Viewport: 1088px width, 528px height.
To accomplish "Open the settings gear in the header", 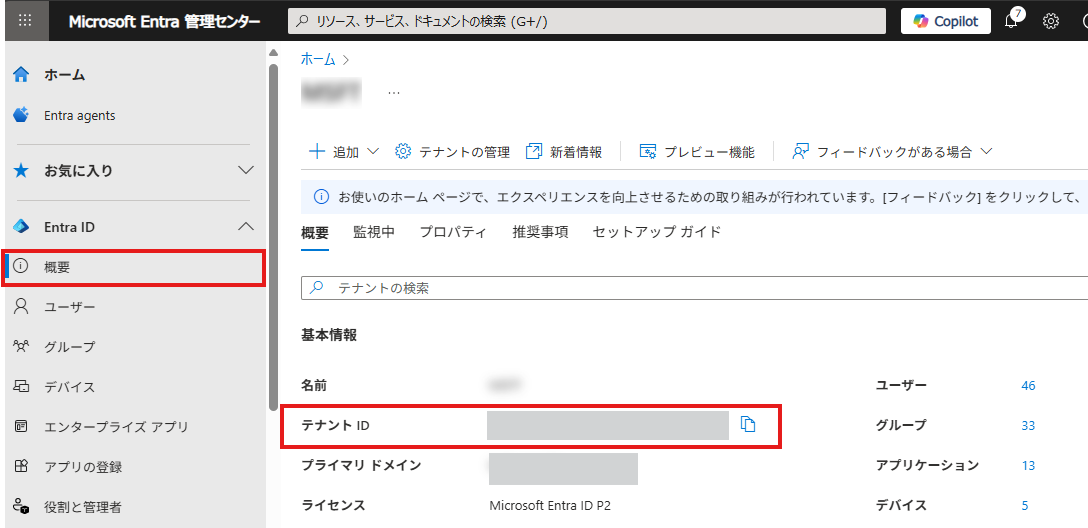I will [x=1051, y=22].
